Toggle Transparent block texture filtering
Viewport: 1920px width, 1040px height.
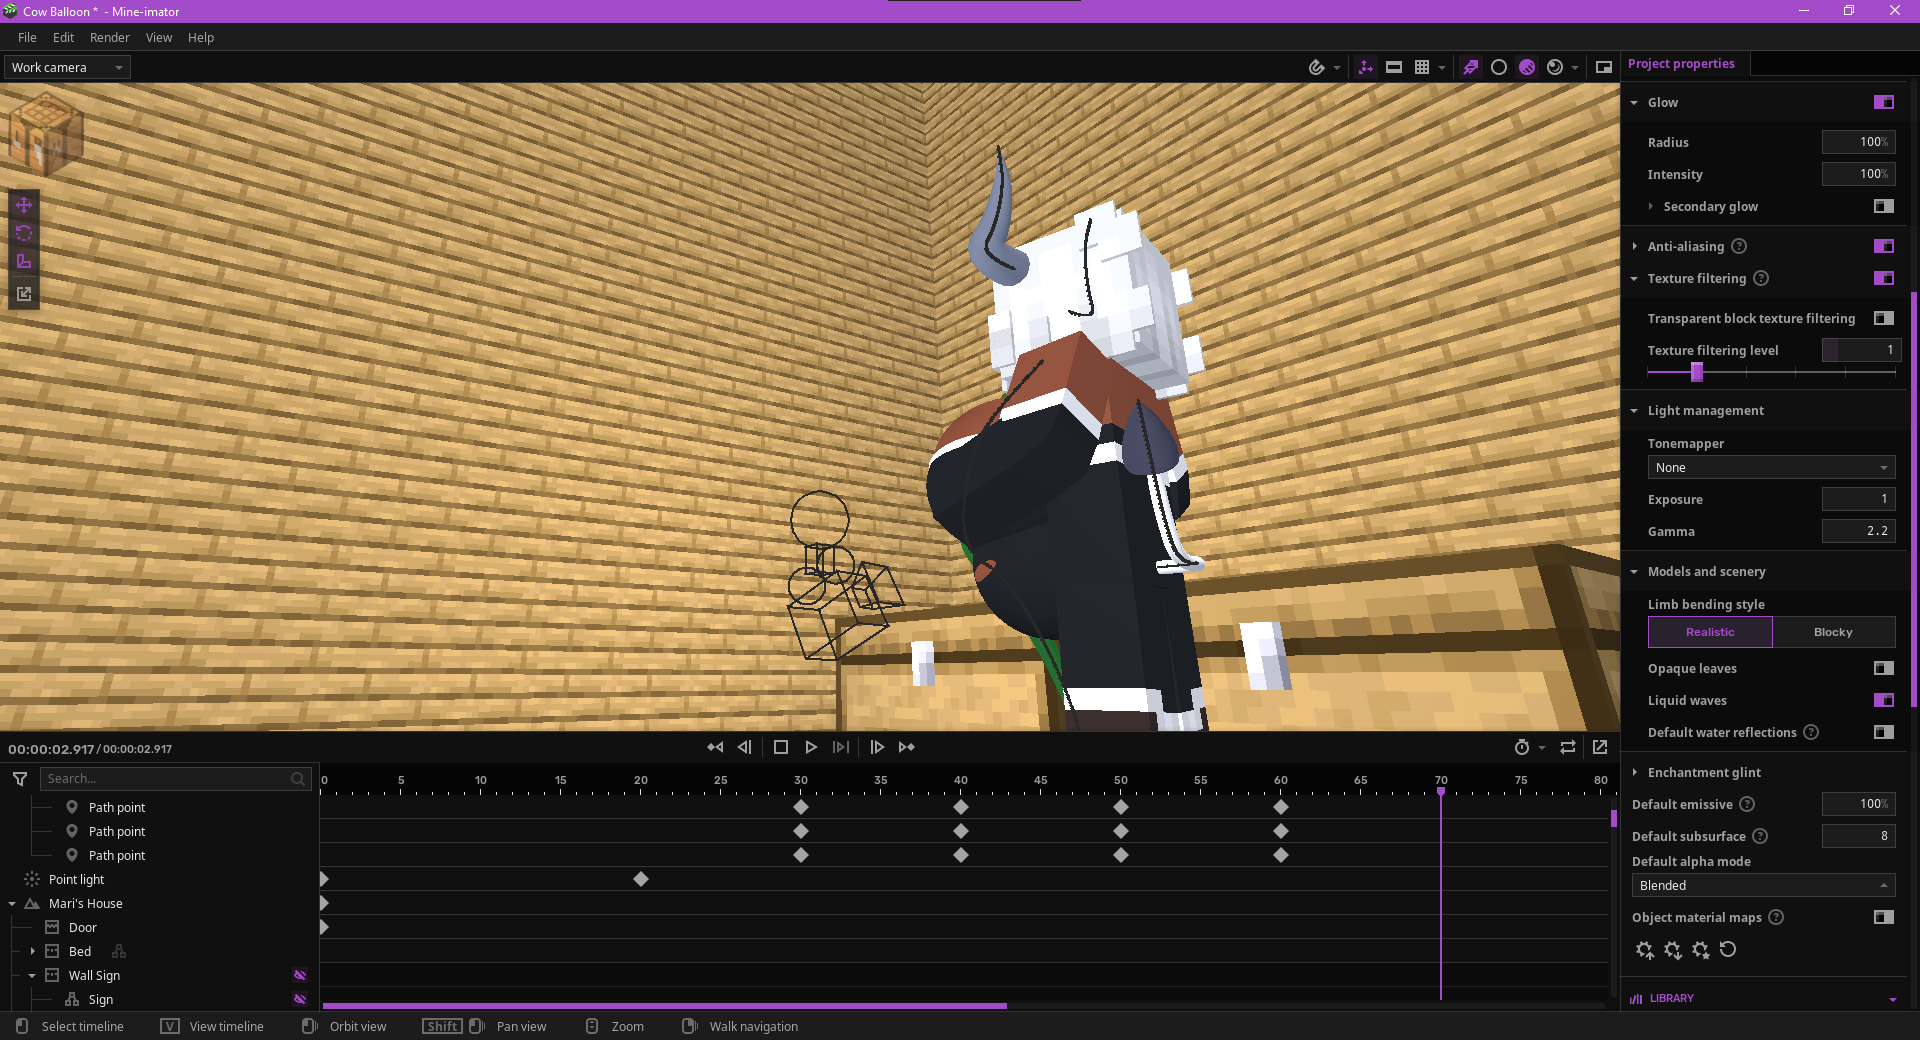point(1884,318)
